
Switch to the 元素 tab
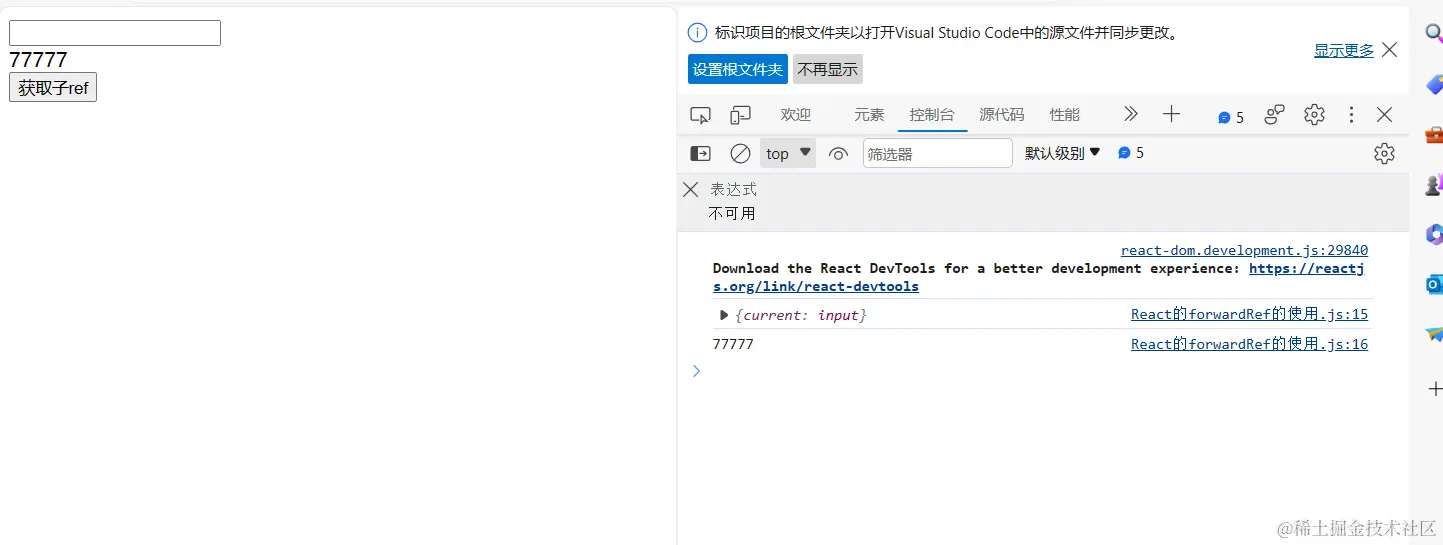coord(869,115)
